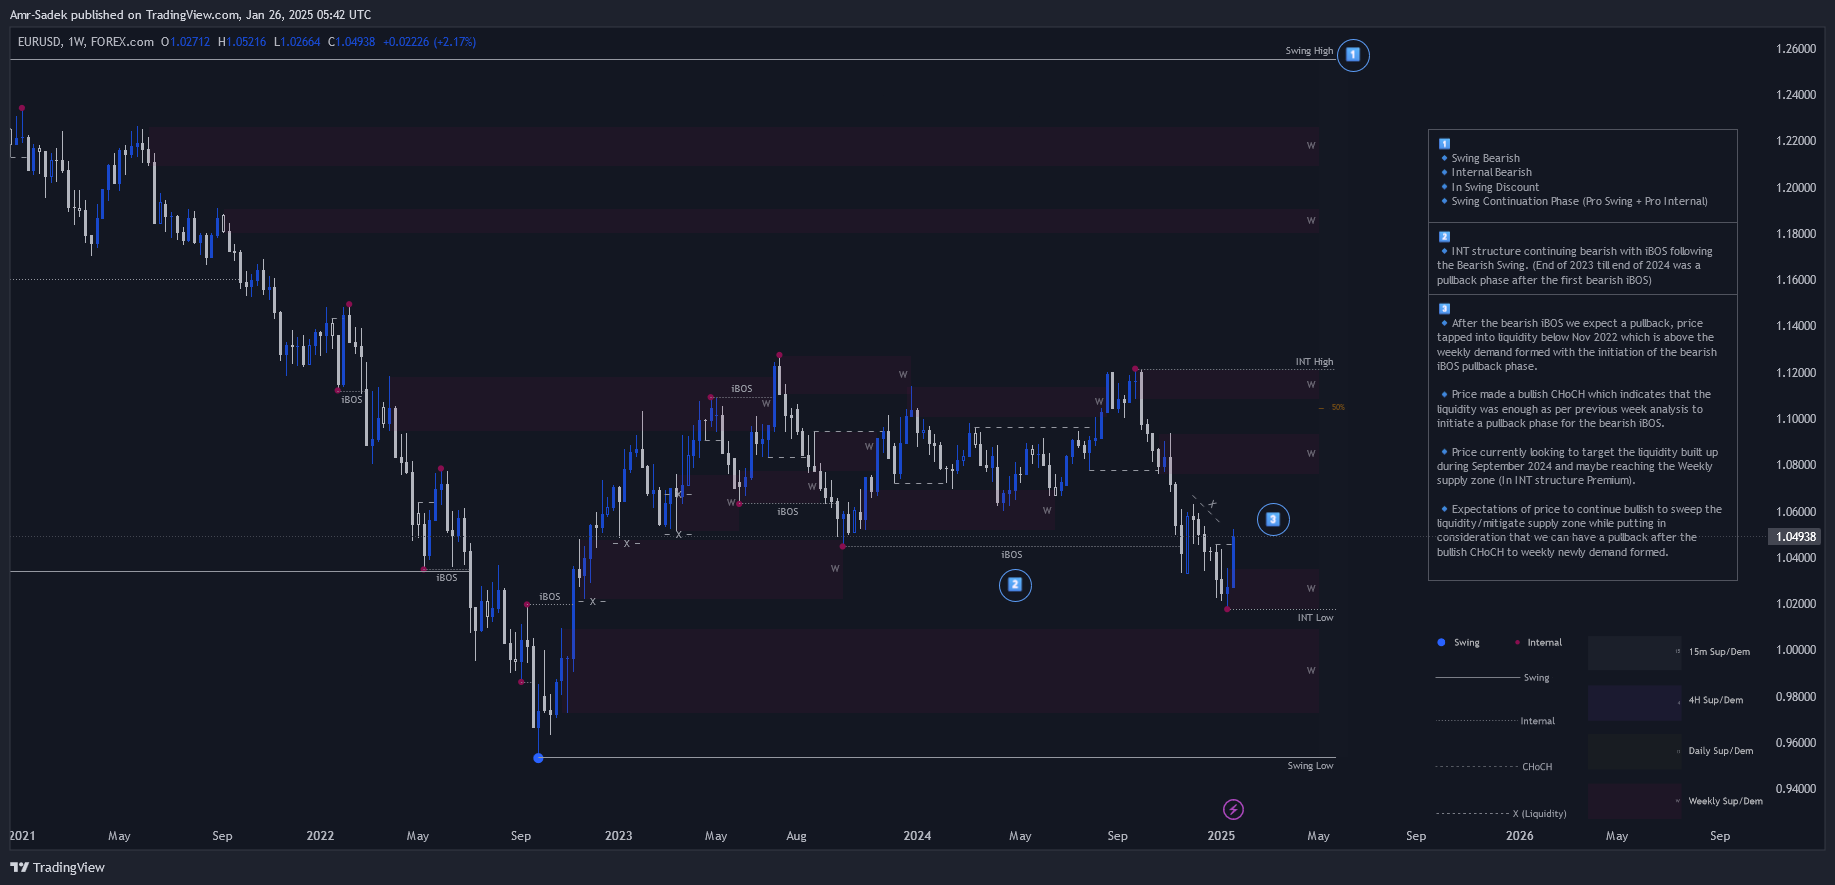This screenshot has width=1835, height=885.
Task: Click the Swing Low line label
Action: coord(1310,766)
